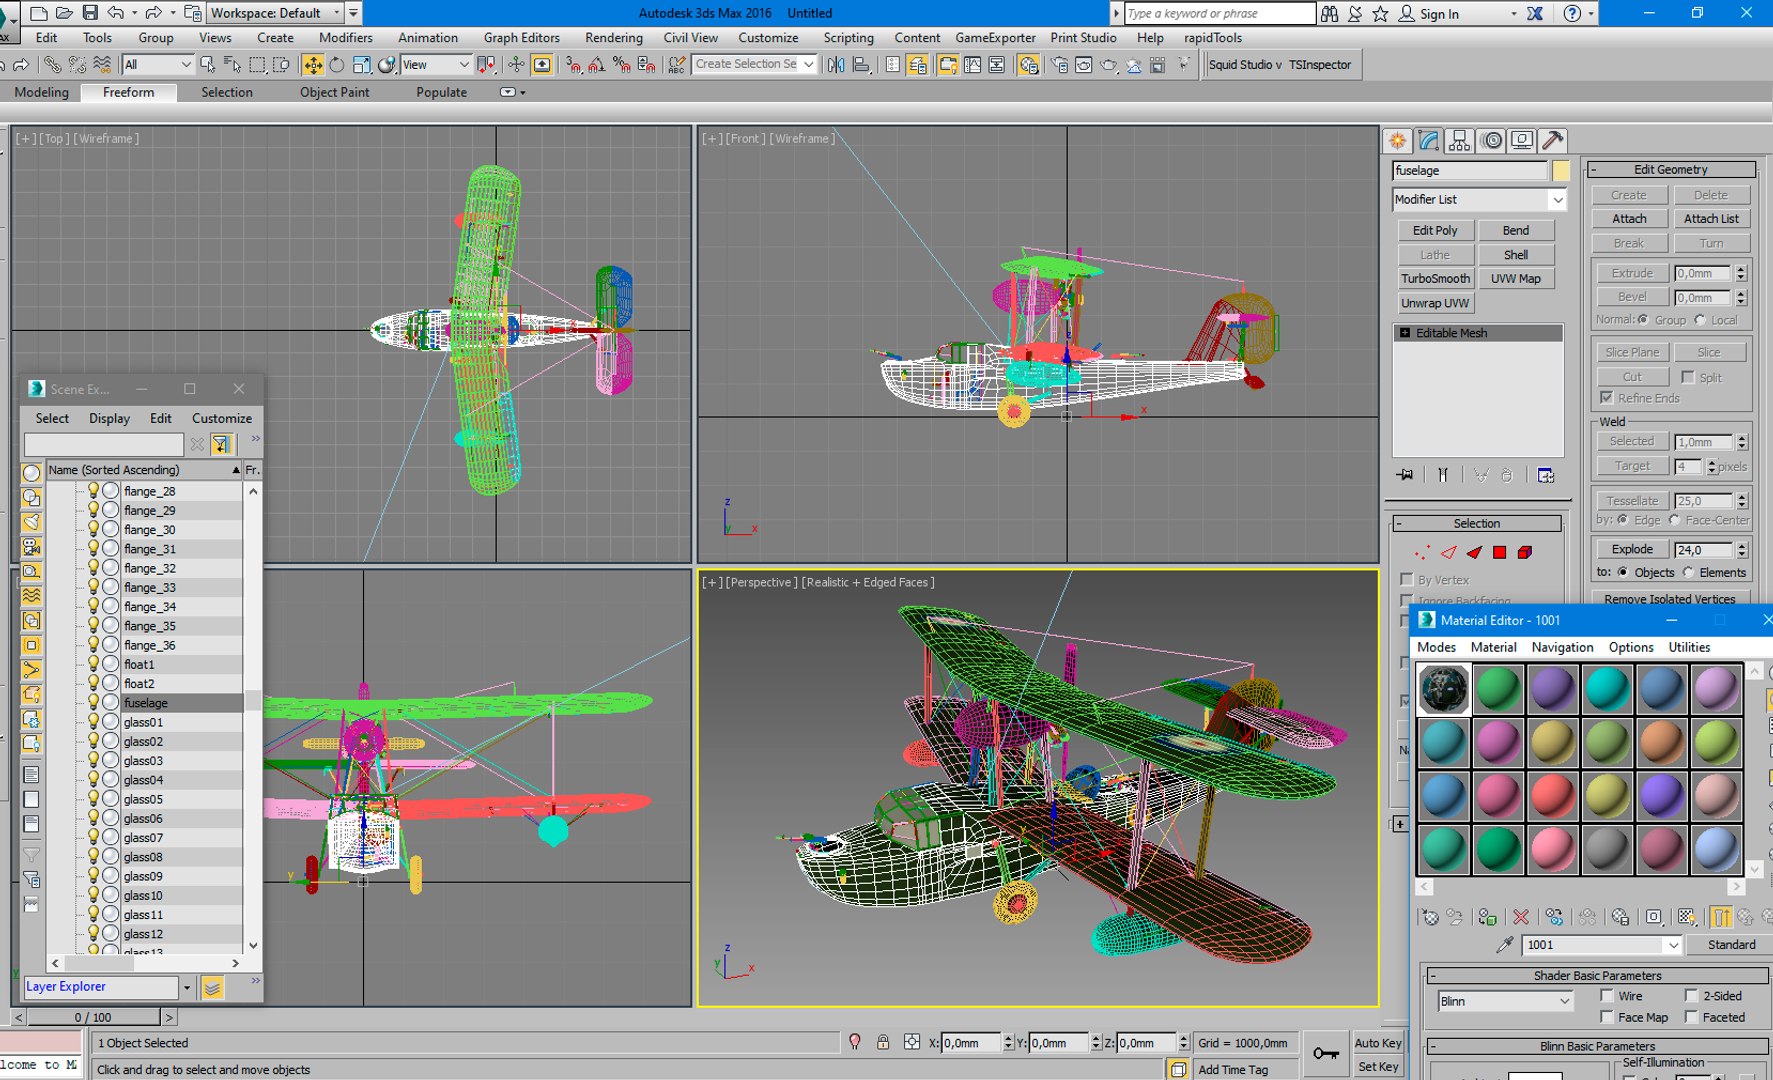Toggle the Split checkbox
Viewport: 1773px width, 1080px height.
1688,377
